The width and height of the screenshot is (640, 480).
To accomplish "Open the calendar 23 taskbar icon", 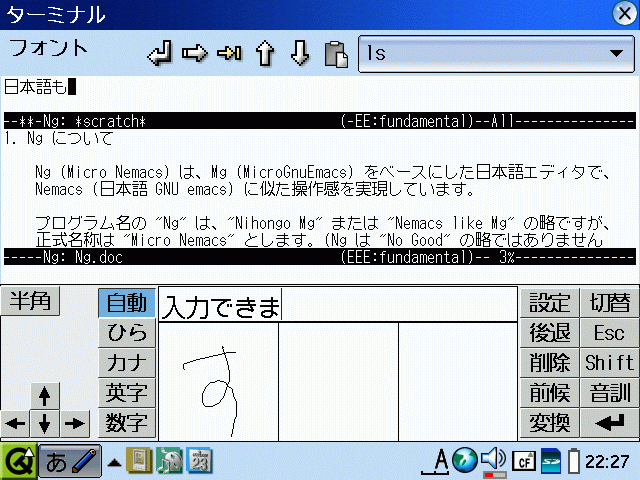I will click(199, 460).
